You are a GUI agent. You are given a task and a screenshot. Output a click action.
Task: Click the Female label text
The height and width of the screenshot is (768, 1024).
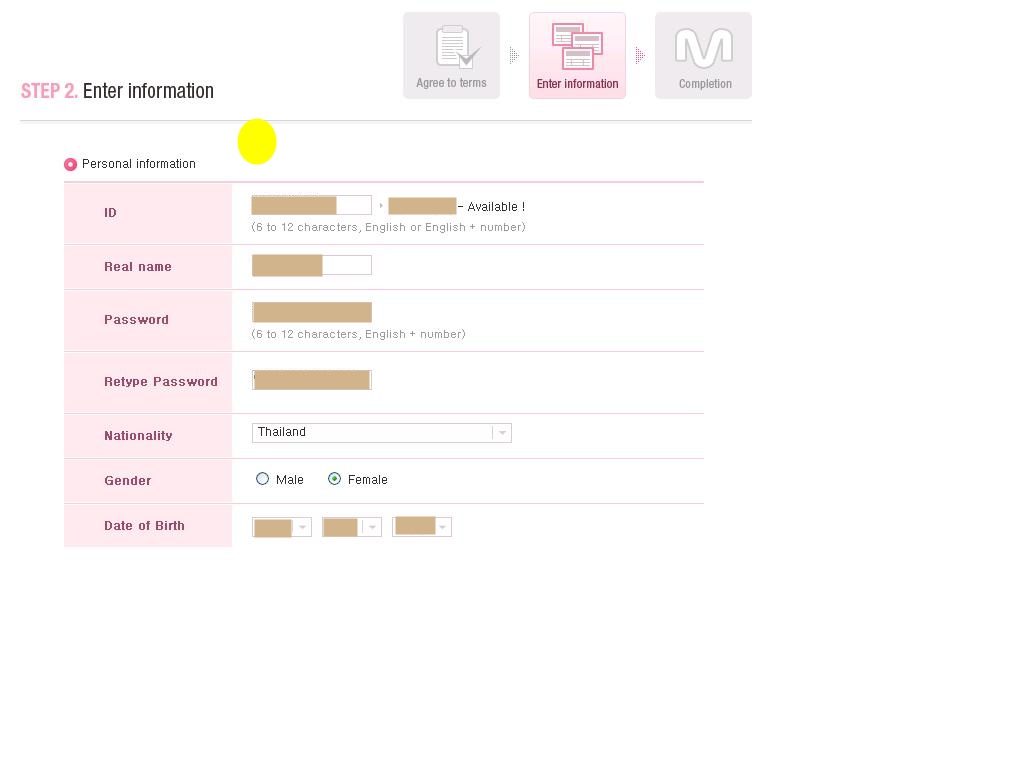coord(368,480)
